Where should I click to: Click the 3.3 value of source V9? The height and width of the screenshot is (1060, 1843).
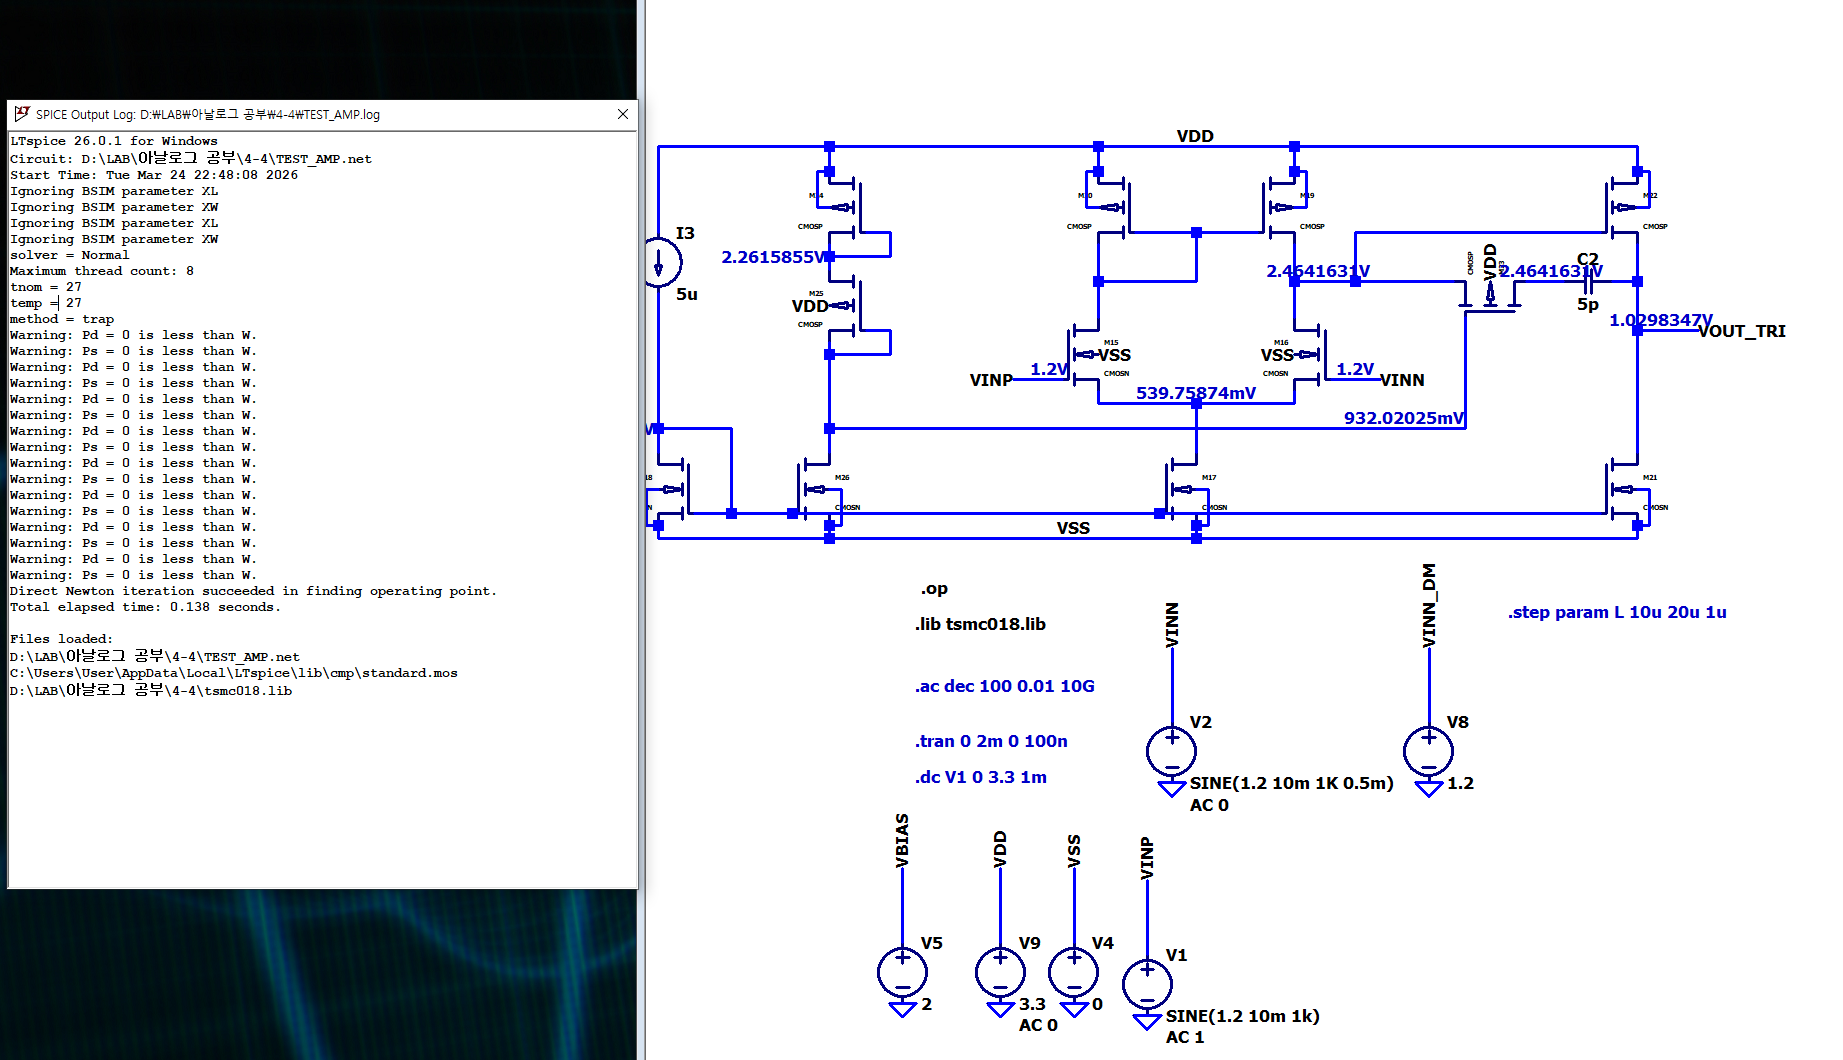pos(1032,1004)
